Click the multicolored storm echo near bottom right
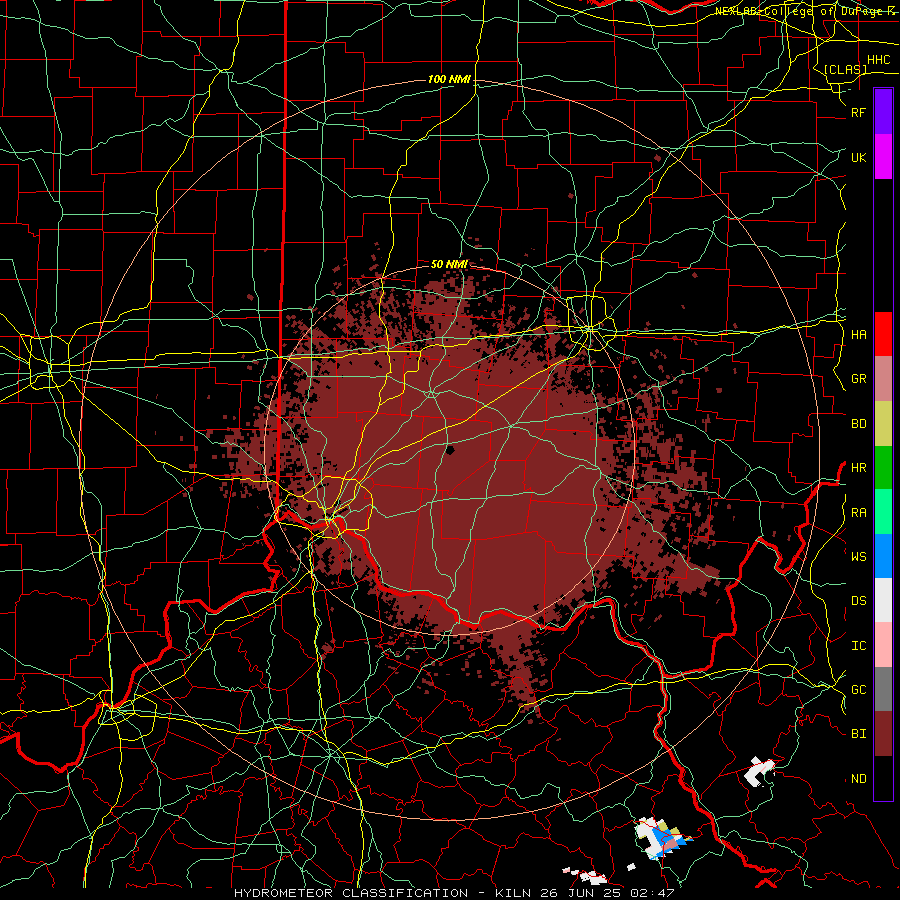The image size is (900, 900). pyautogui.click(x=662, y=839)
